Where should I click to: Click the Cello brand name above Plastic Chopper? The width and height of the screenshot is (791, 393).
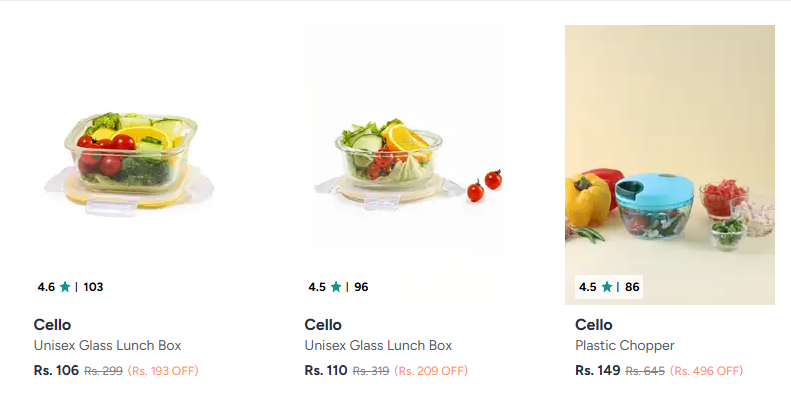coord(594,324)
